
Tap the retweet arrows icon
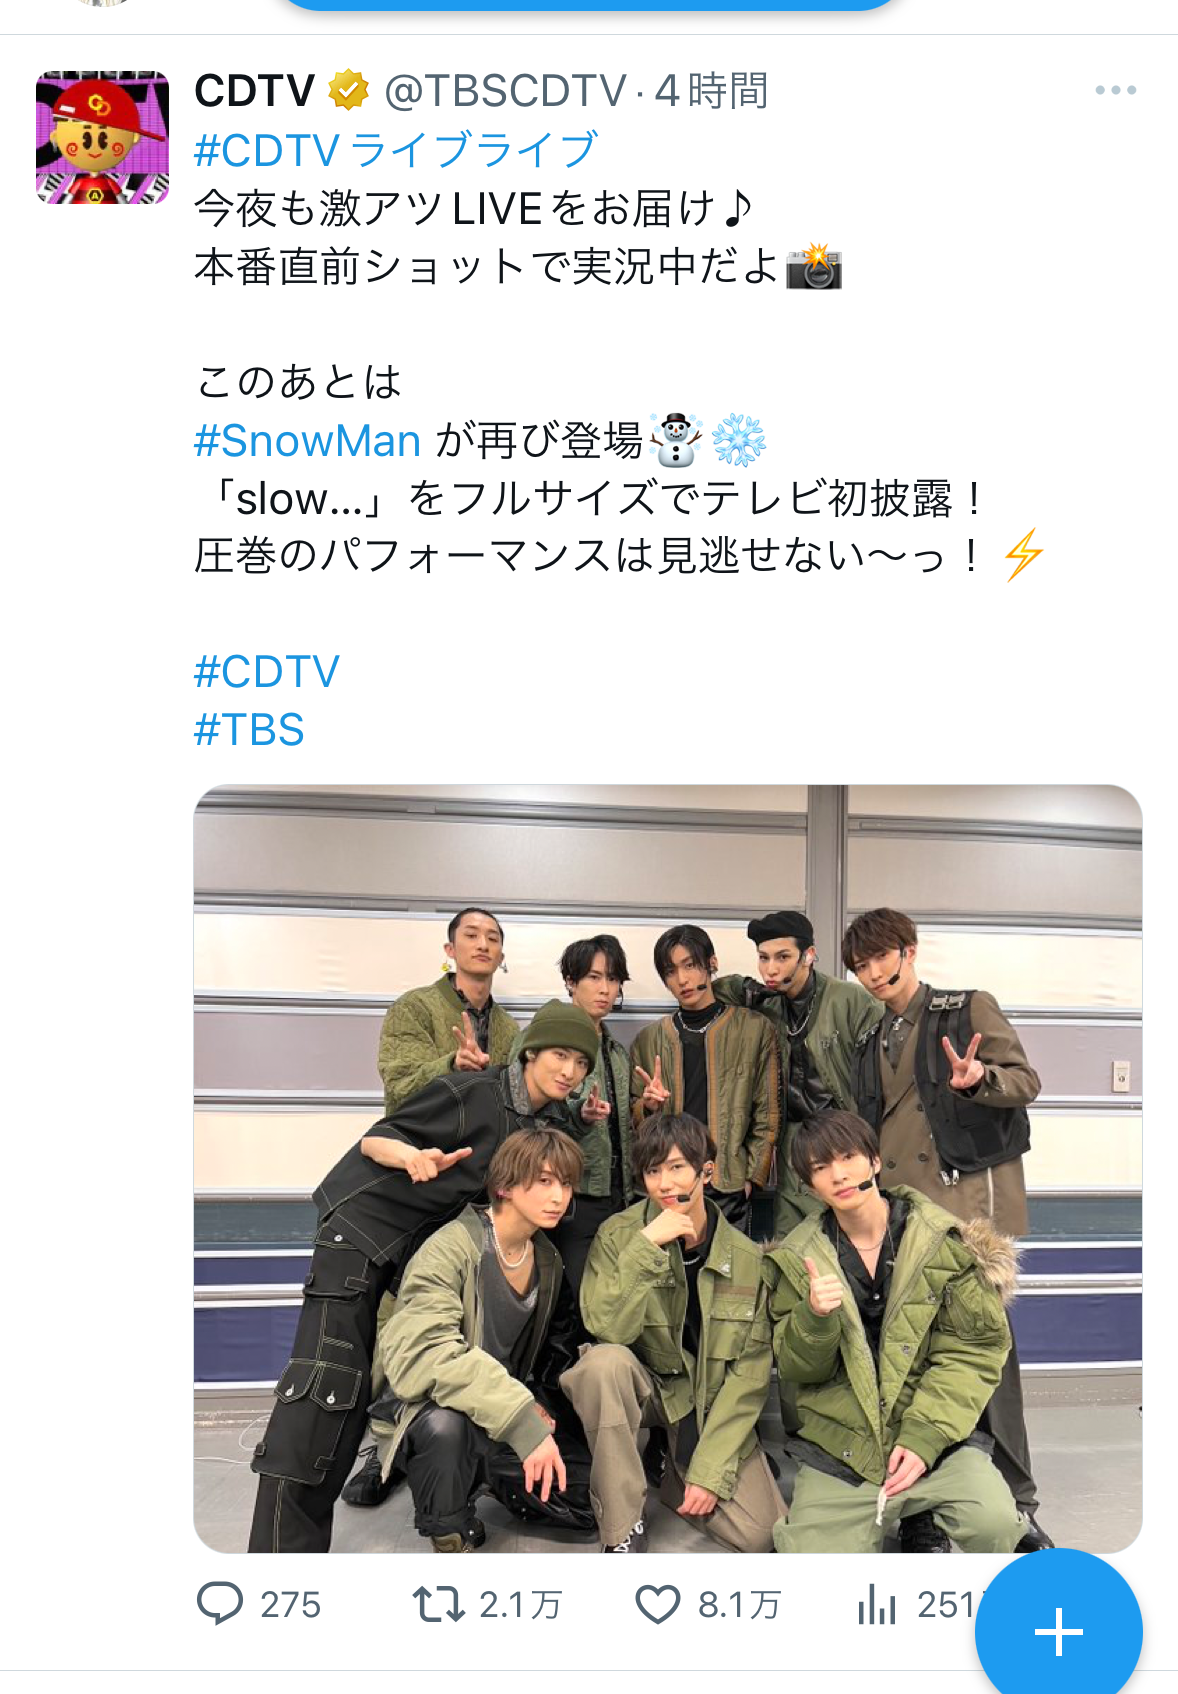tap(438, 1604)
